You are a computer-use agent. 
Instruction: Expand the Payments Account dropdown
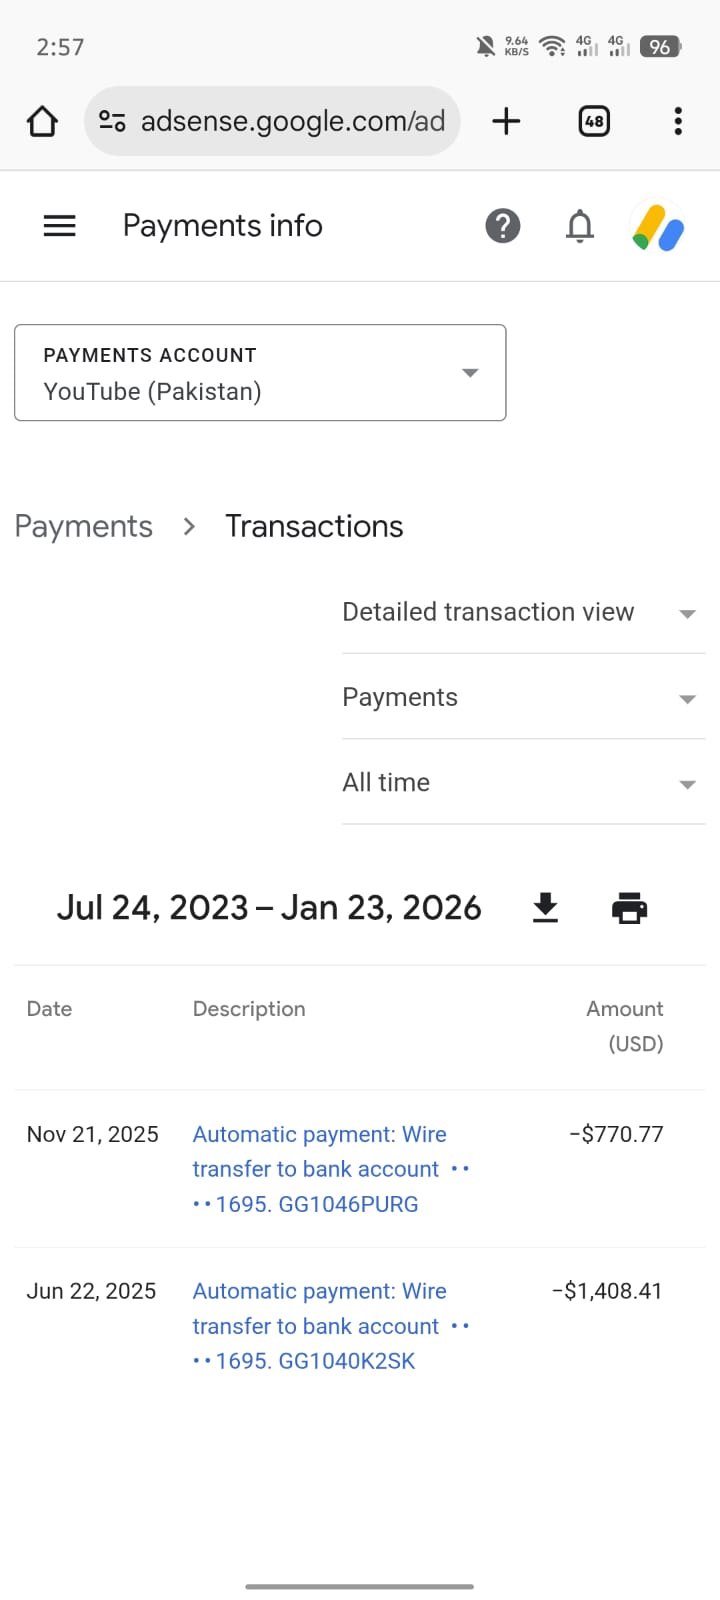[260, 373]
